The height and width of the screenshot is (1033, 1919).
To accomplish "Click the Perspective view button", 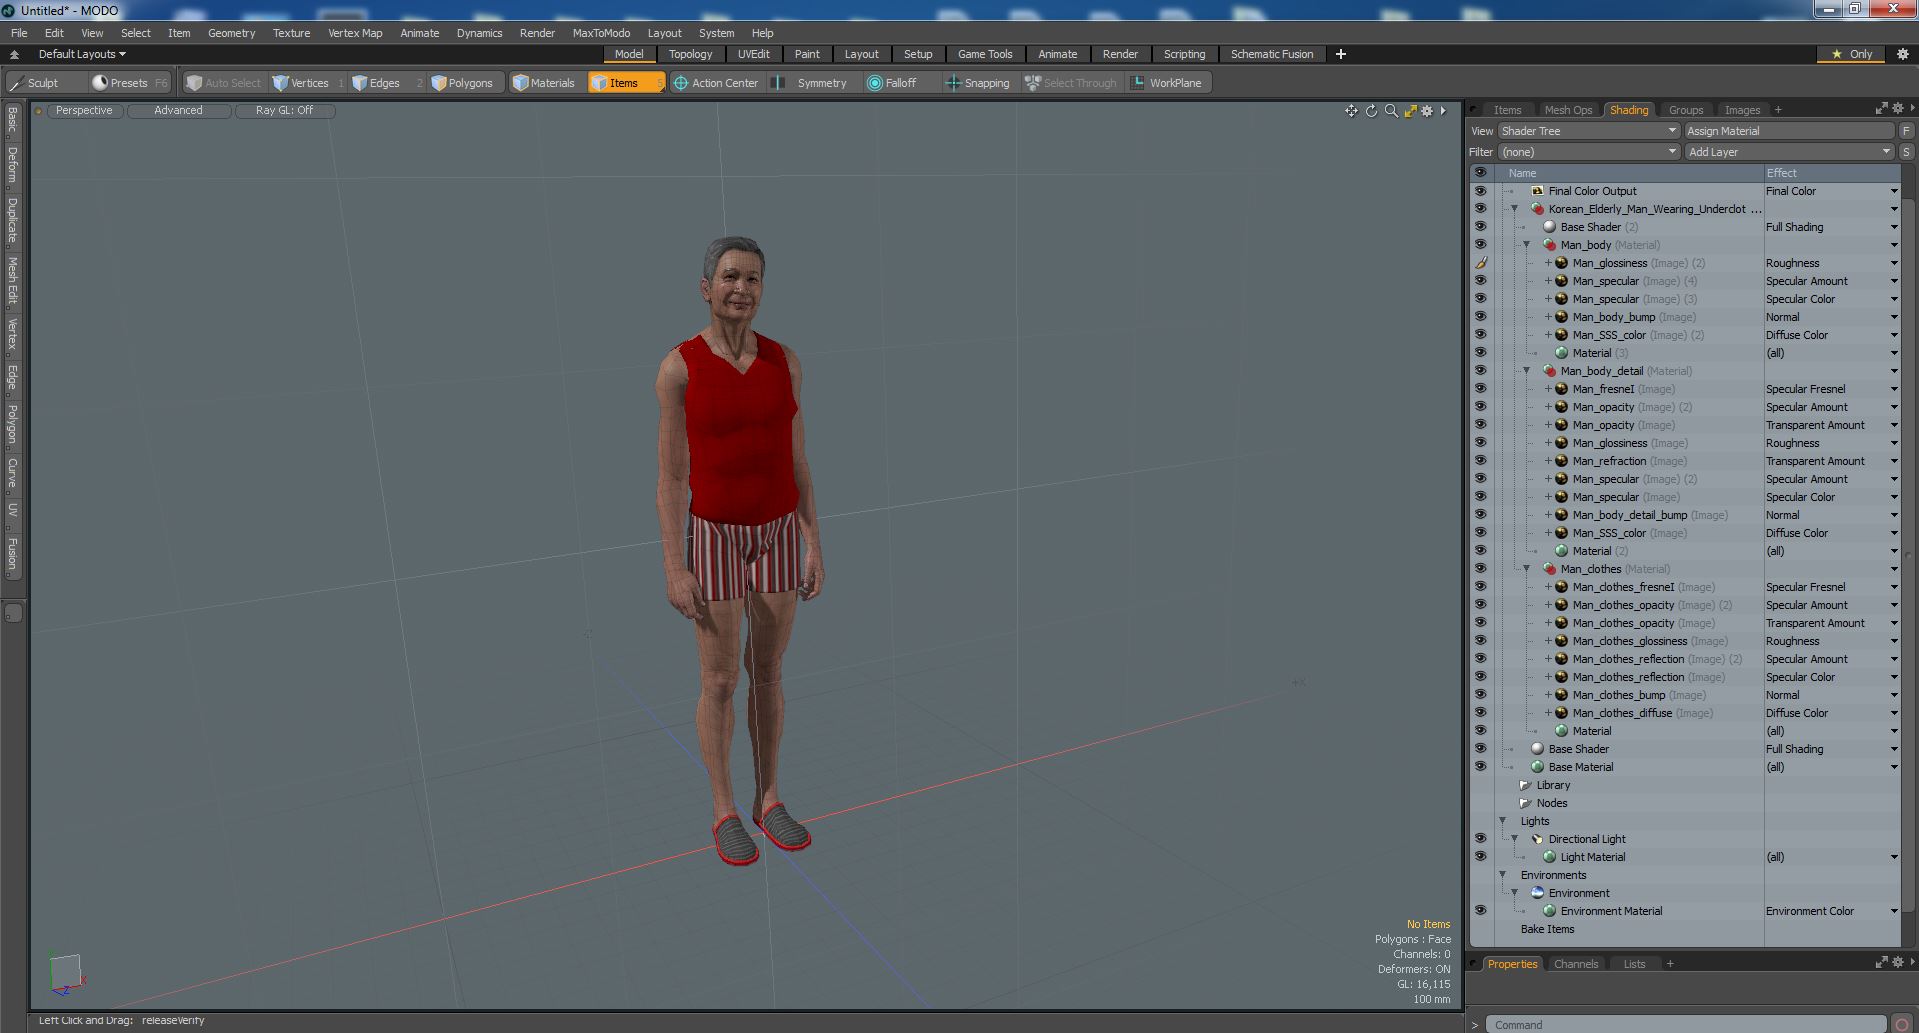I will coord(84,111).
